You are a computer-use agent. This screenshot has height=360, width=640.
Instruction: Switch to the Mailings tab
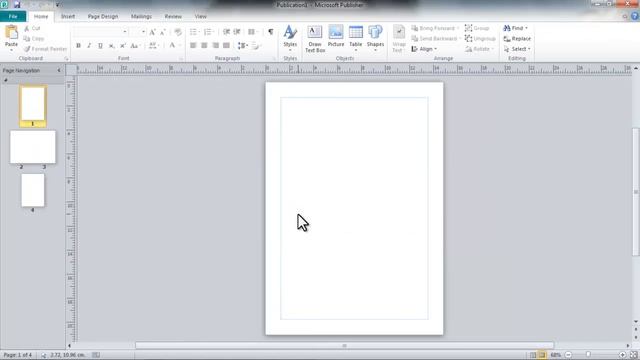[141, 16]
